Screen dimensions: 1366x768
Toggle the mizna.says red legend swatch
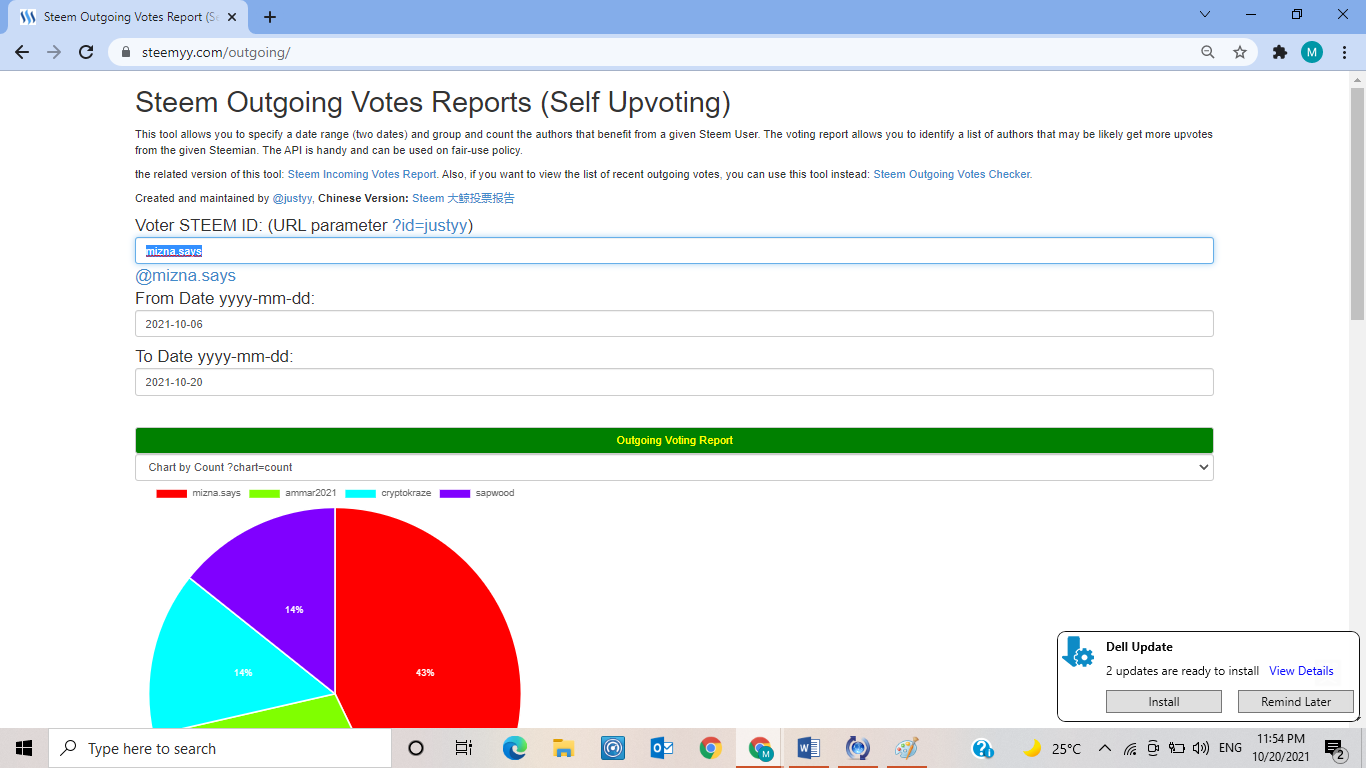click(x=172, y=493)
